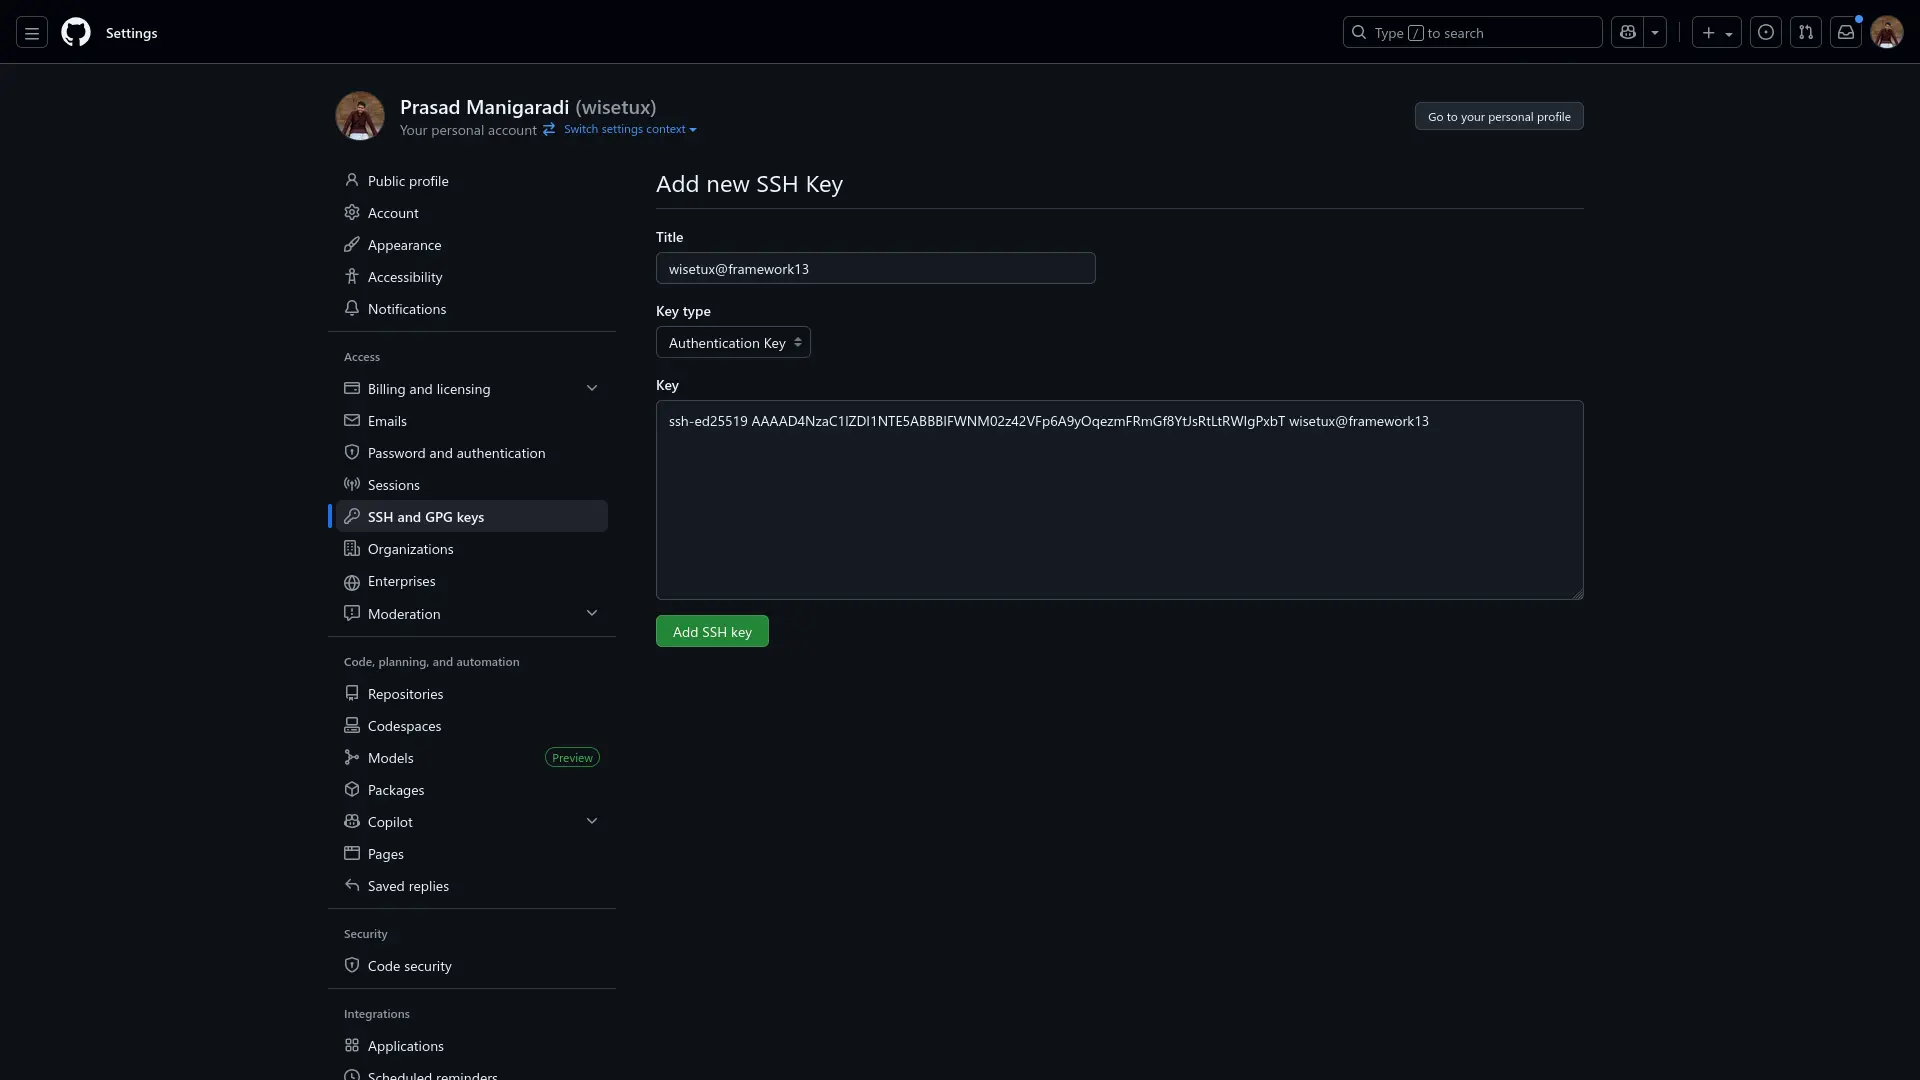Click the profile picture beside Prasad Manigaradi
Screen dimensions: 1920x1080
point(360,116)
